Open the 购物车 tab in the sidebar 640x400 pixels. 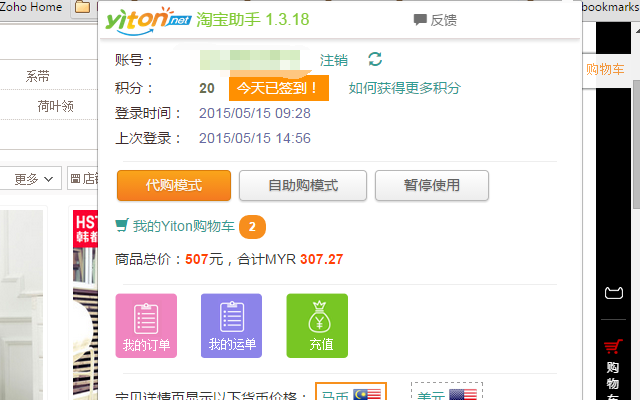[605, 70]
